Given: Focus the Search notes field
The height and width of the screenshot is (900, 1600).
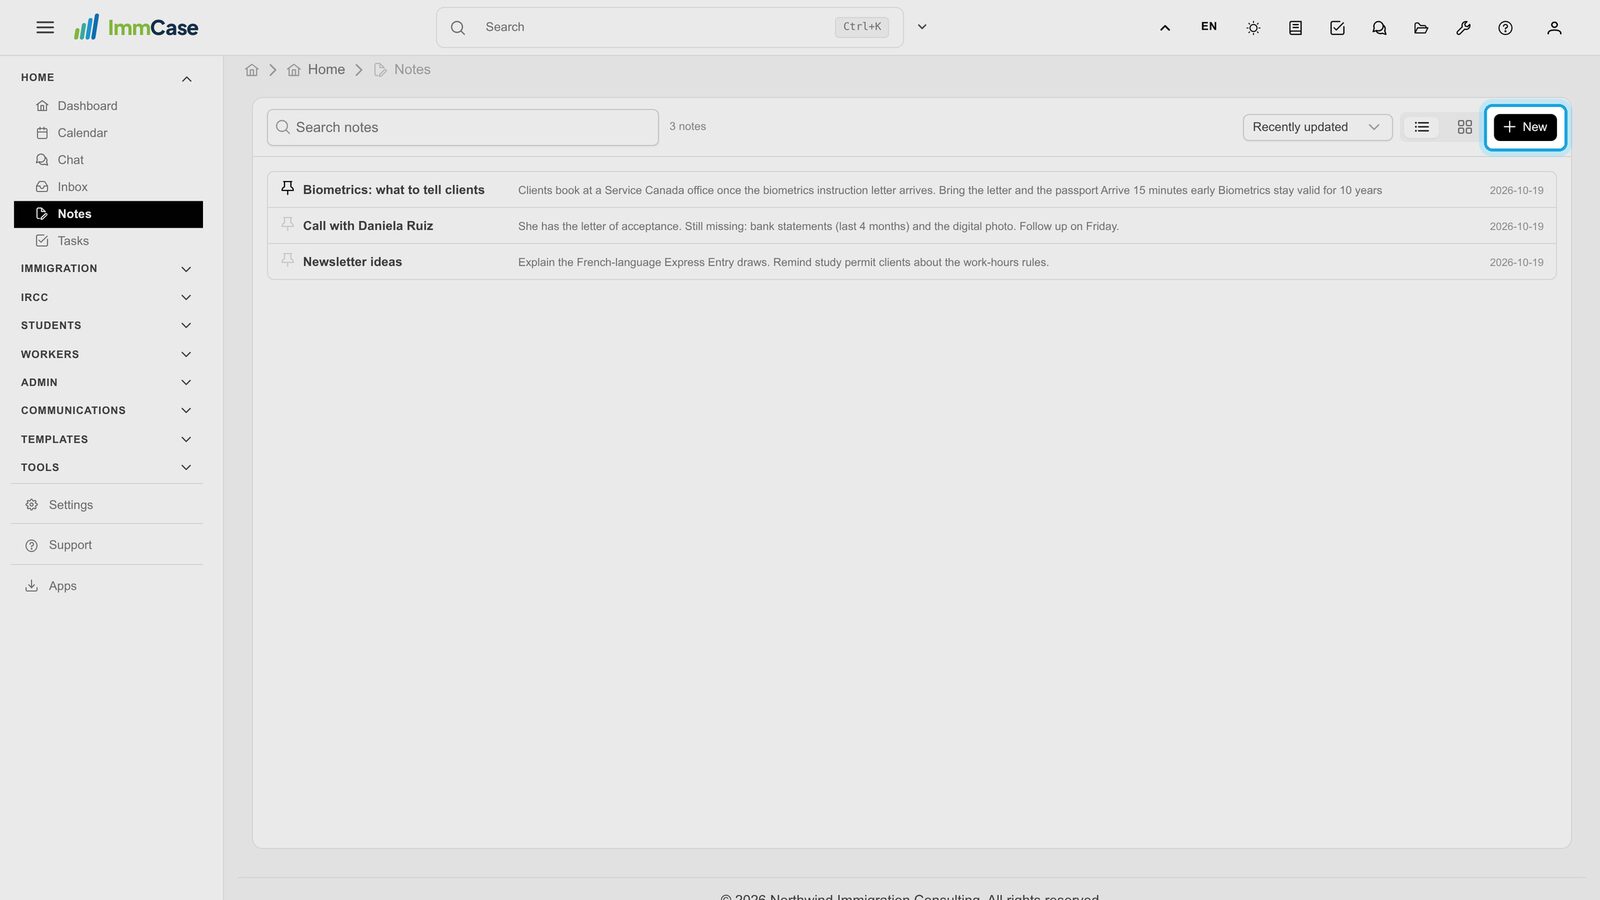Looking at the screenshot, I should pyautogui.click(x=463, y=127).
